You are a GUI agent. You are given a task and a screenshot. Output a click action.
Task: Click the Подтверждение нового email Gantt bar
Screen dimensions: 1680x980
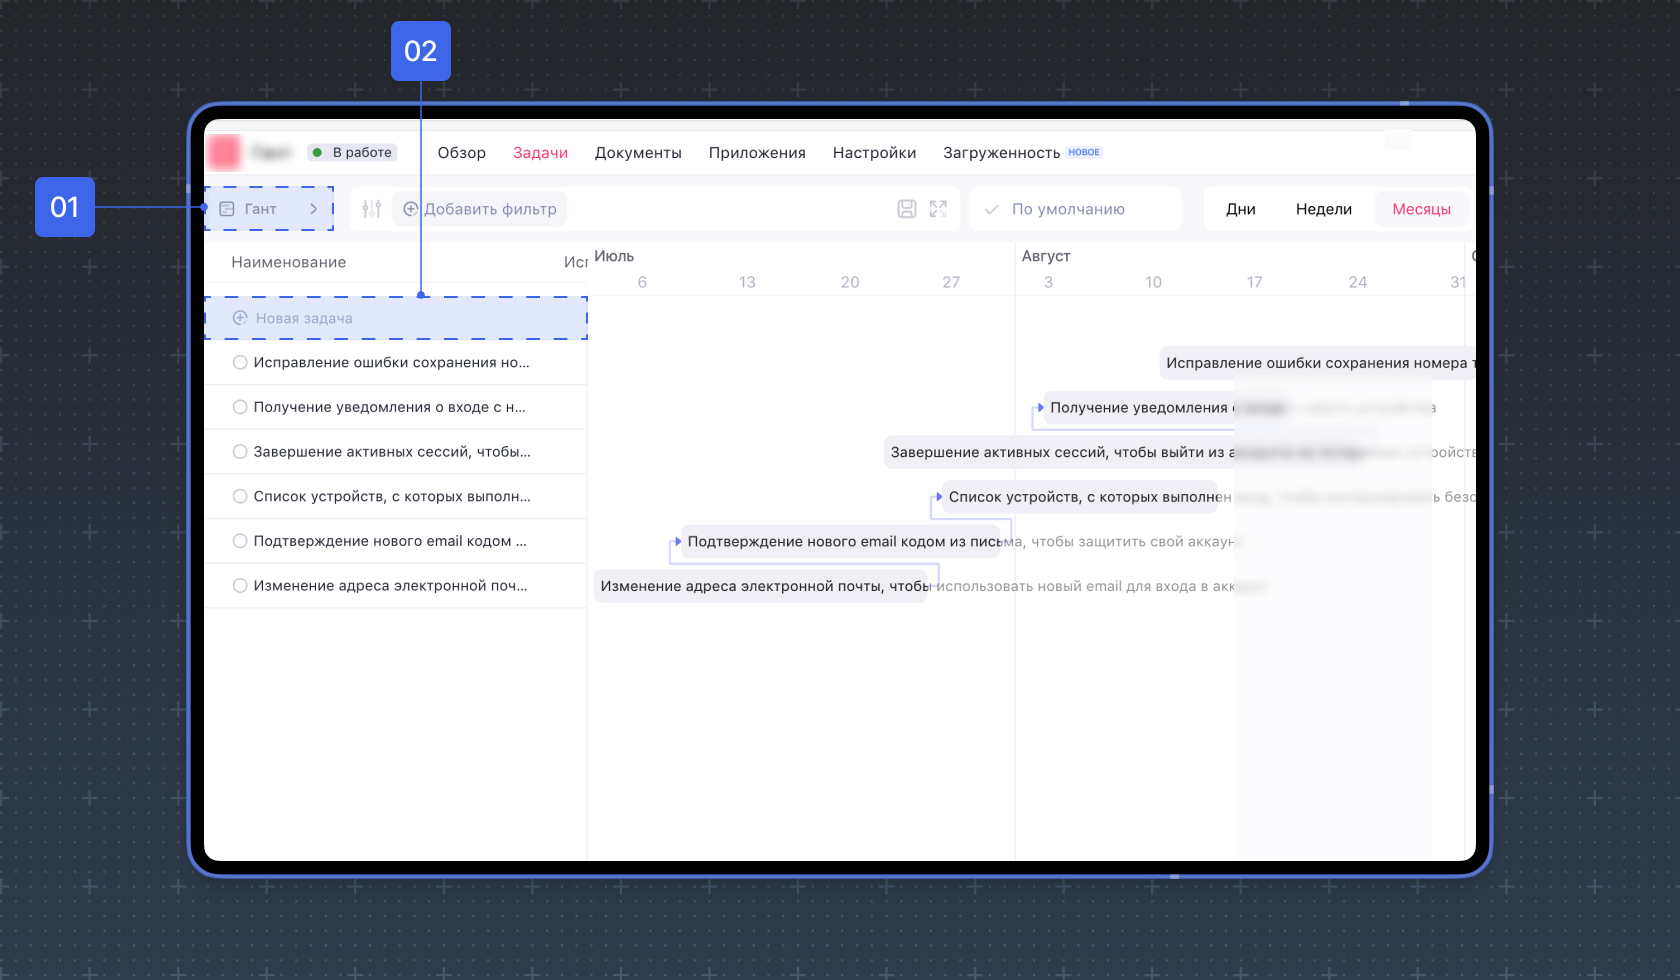[840, 541]
